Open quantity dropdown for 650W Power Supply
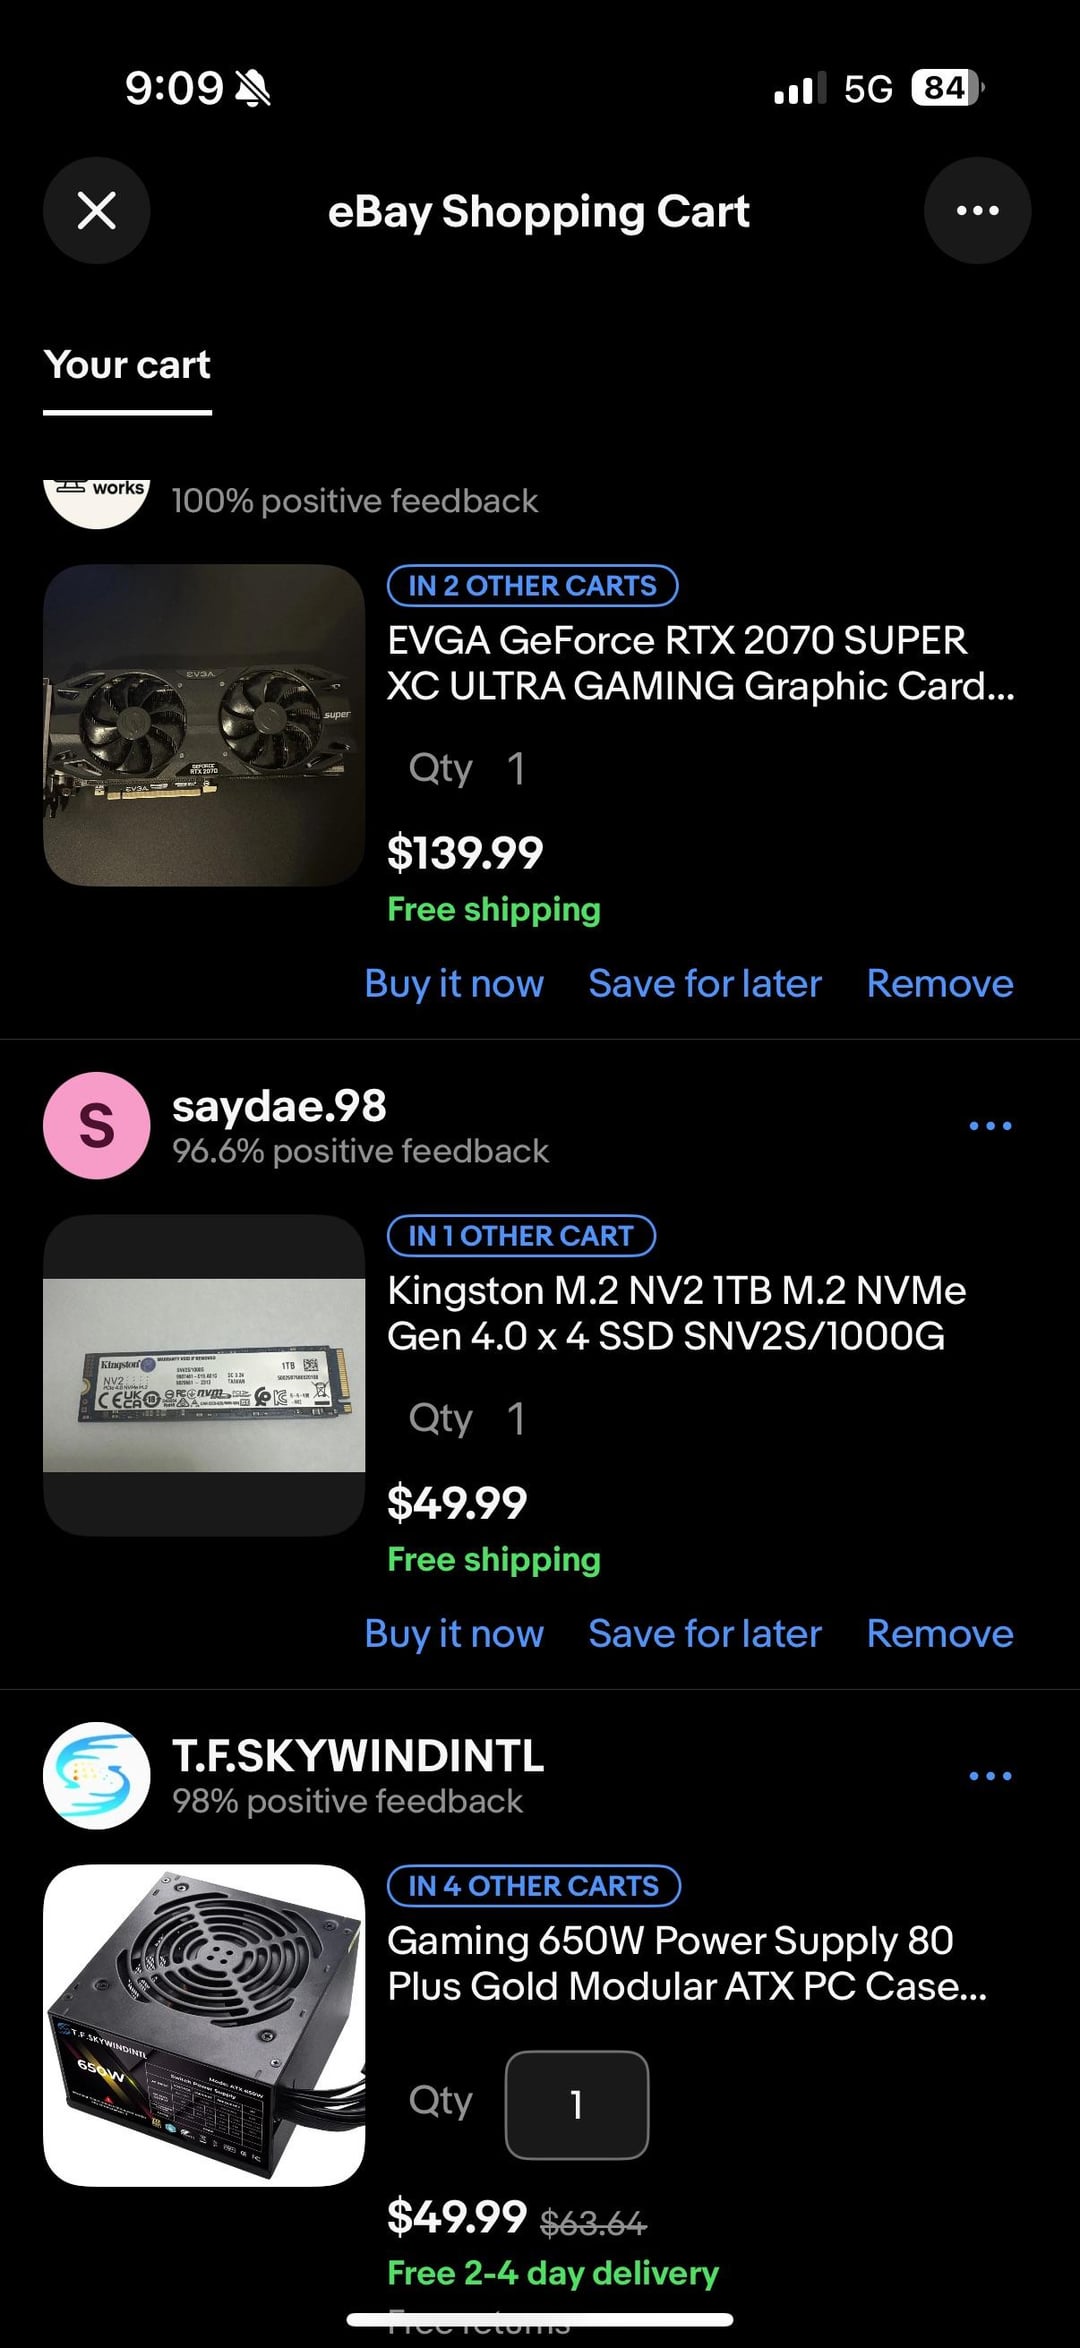The height and width of the screenshot is (2348, 1080). click(576, 2104)
